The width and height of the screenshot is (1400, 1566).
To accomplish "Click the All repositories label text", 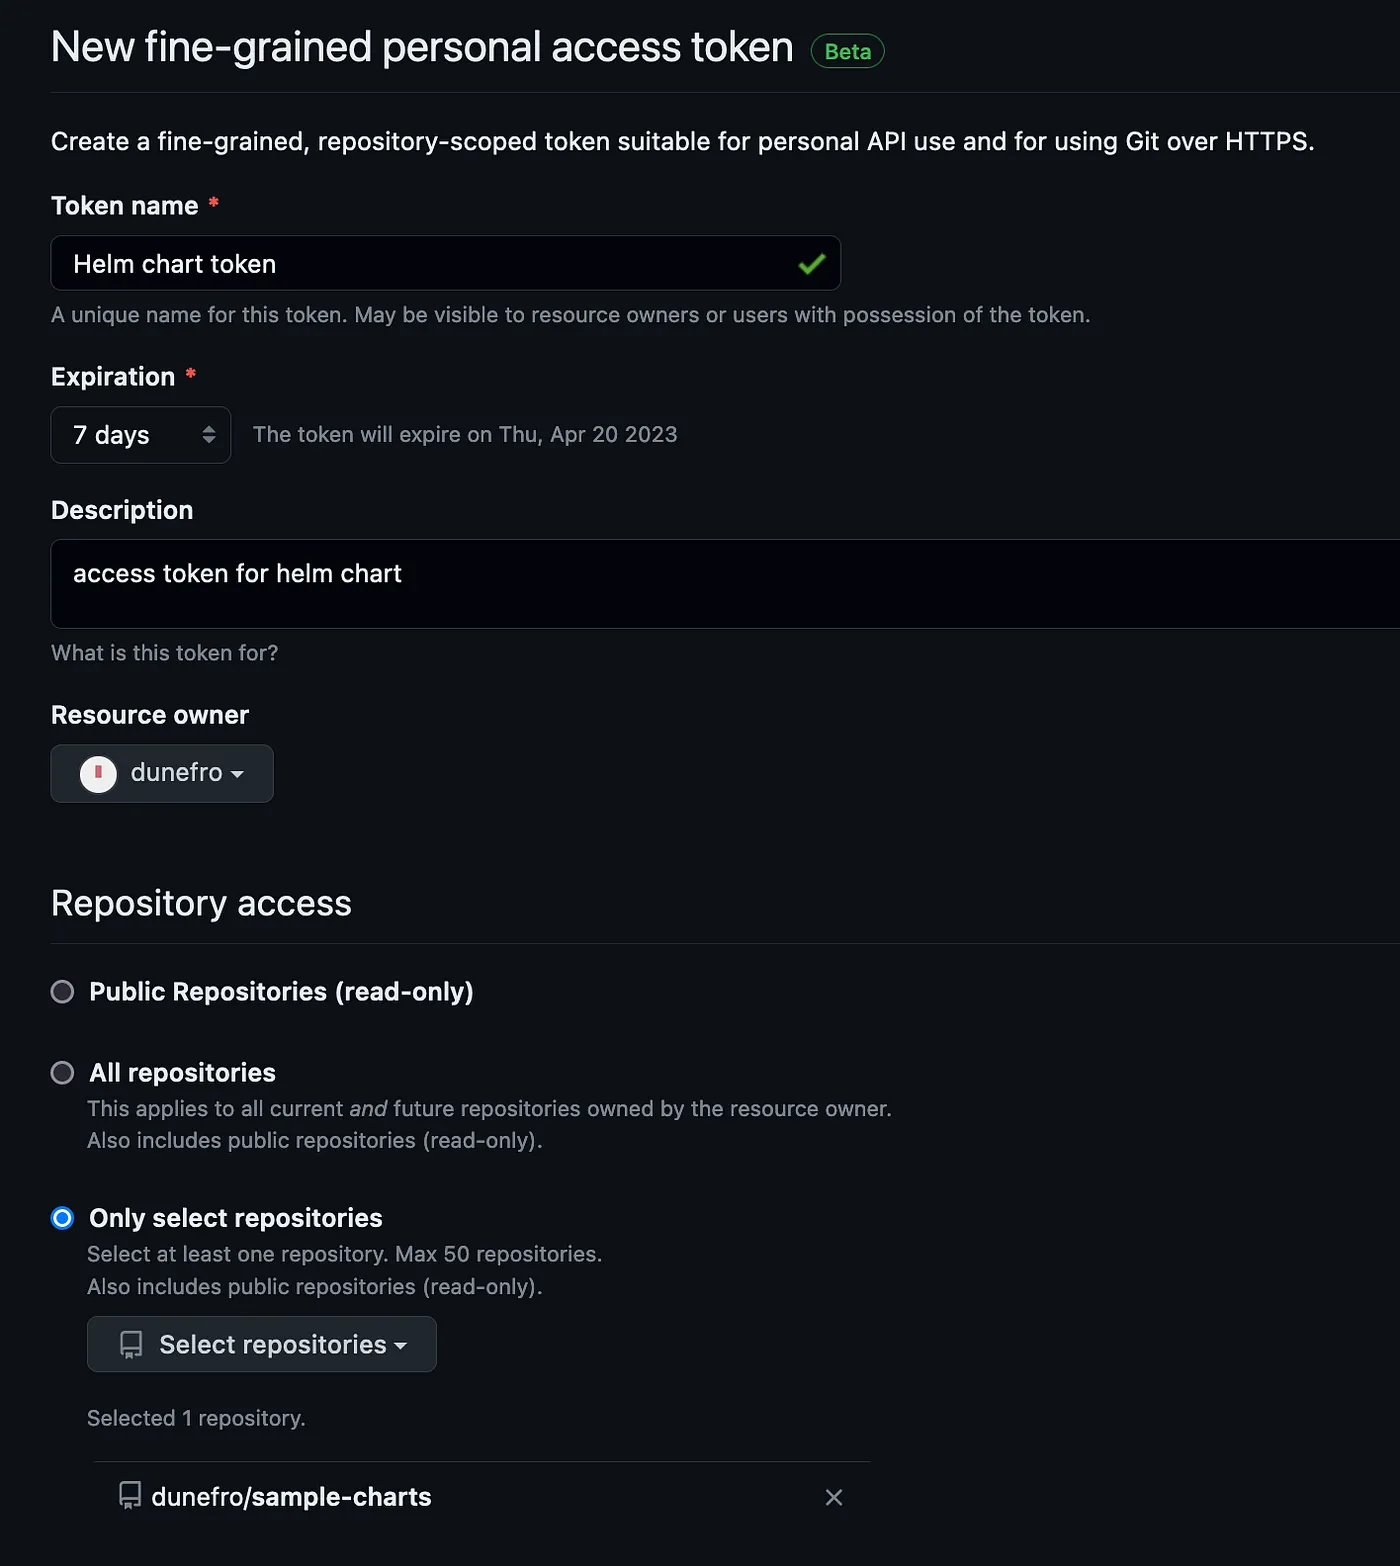I will click(x=182, y=1073).
